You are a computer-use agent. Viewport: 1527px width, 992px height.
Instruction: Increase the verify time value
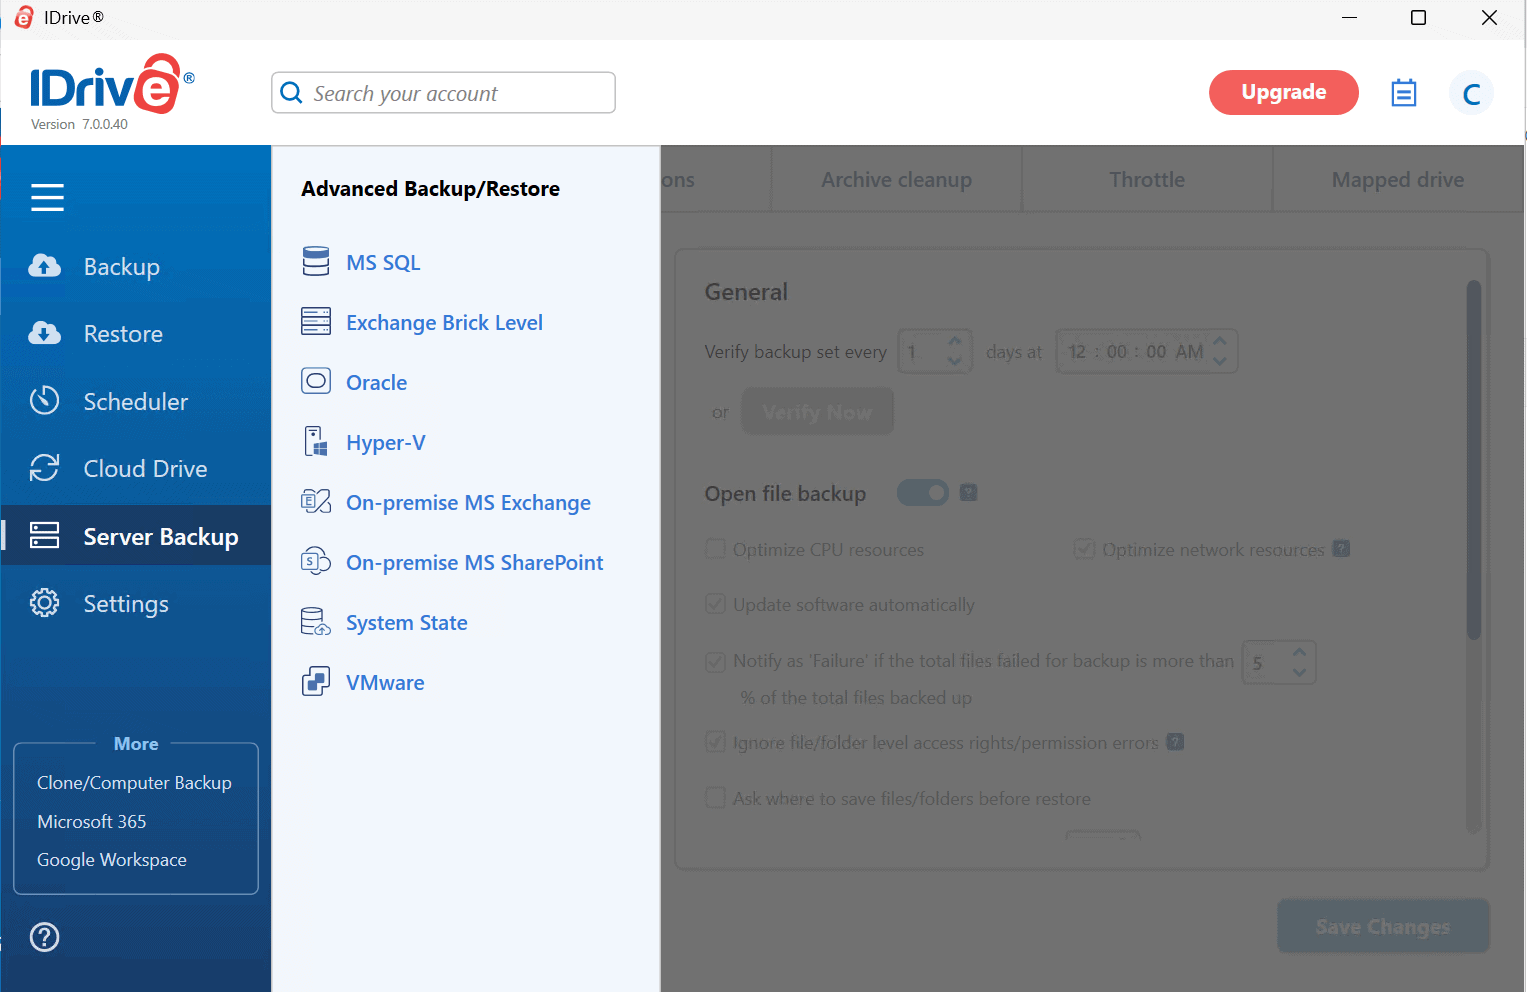pos(1220,341)
